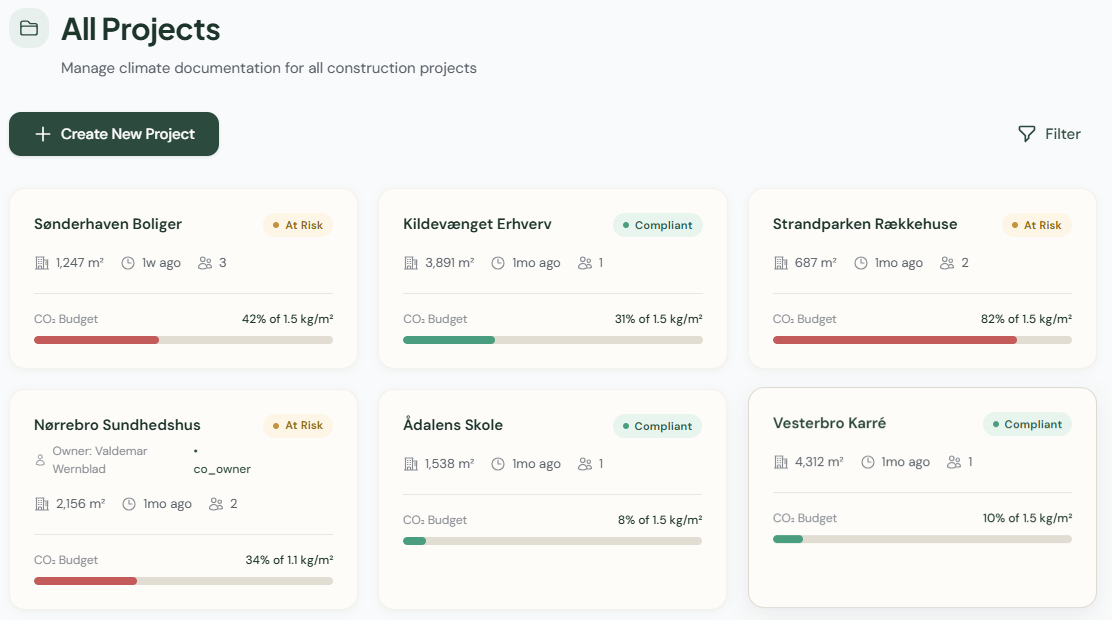Toggle the Compliant badge on Kildevænget Erhverv
The image size is (1112, 620).
tap(657, 225)
